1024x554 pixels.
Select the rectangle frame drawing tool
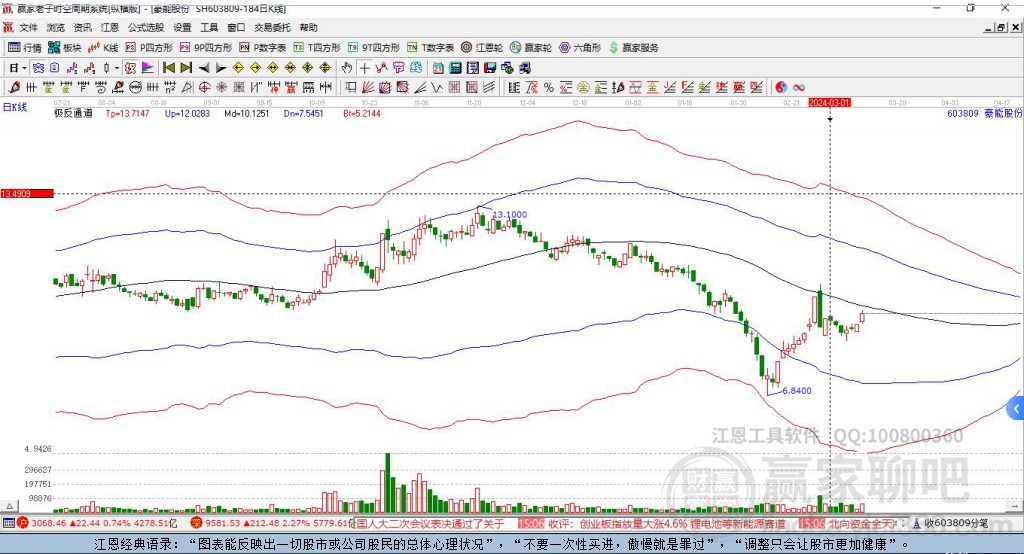point(351,88)
